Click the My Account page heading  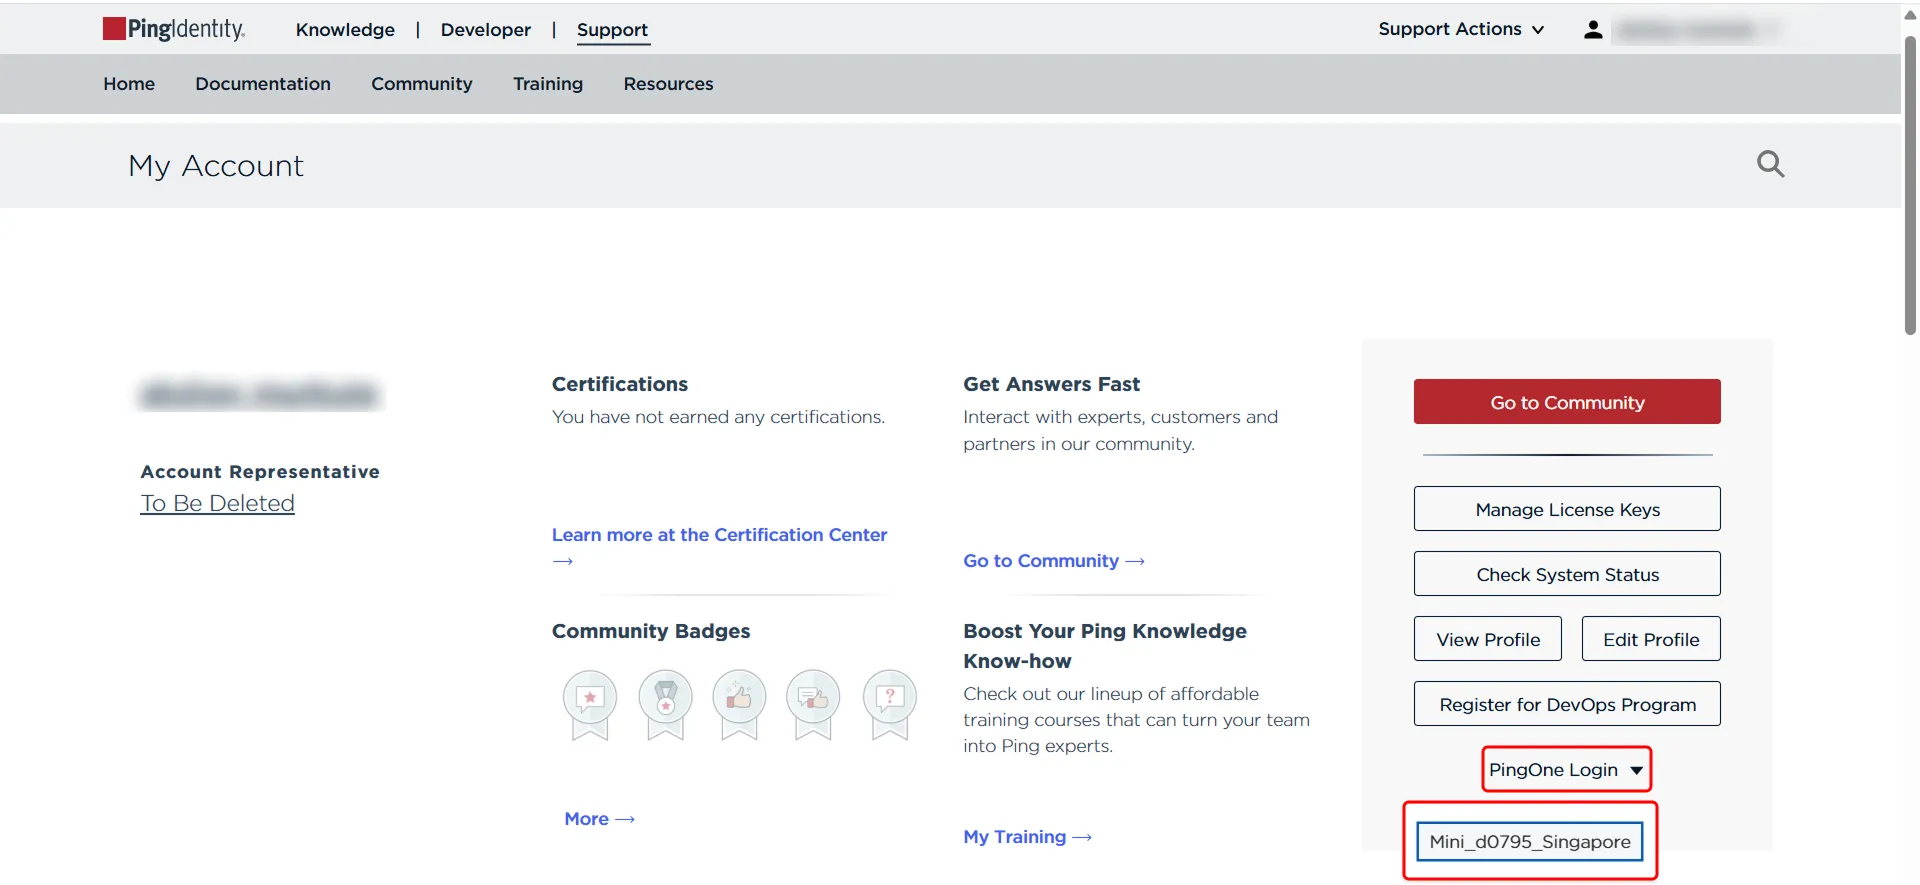(x=216, y=166)
